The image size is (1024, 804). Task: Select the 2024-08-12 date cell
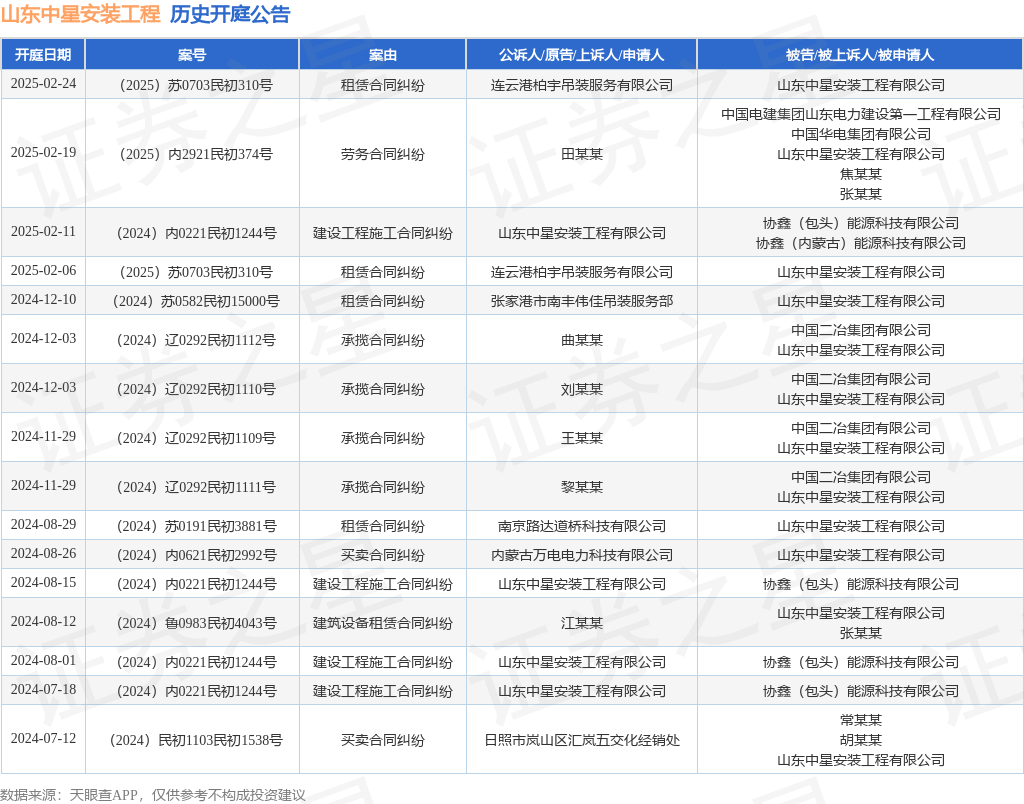[43, 622]
